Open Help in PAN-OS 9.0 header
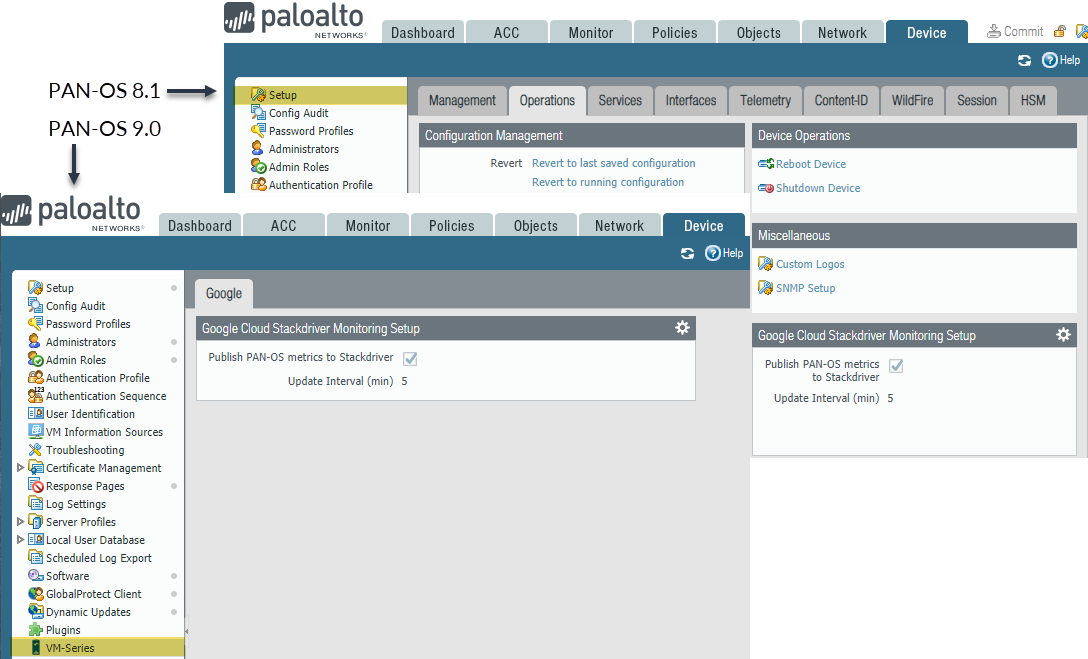Screen dimensions: 1088x659 pos(724,253)
